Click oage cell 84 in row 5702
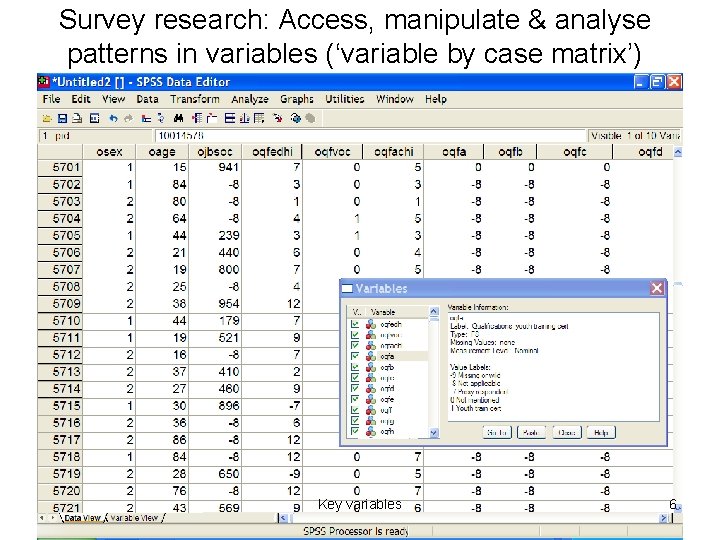This screenshot has height=540, width=720. pos(163,184)
